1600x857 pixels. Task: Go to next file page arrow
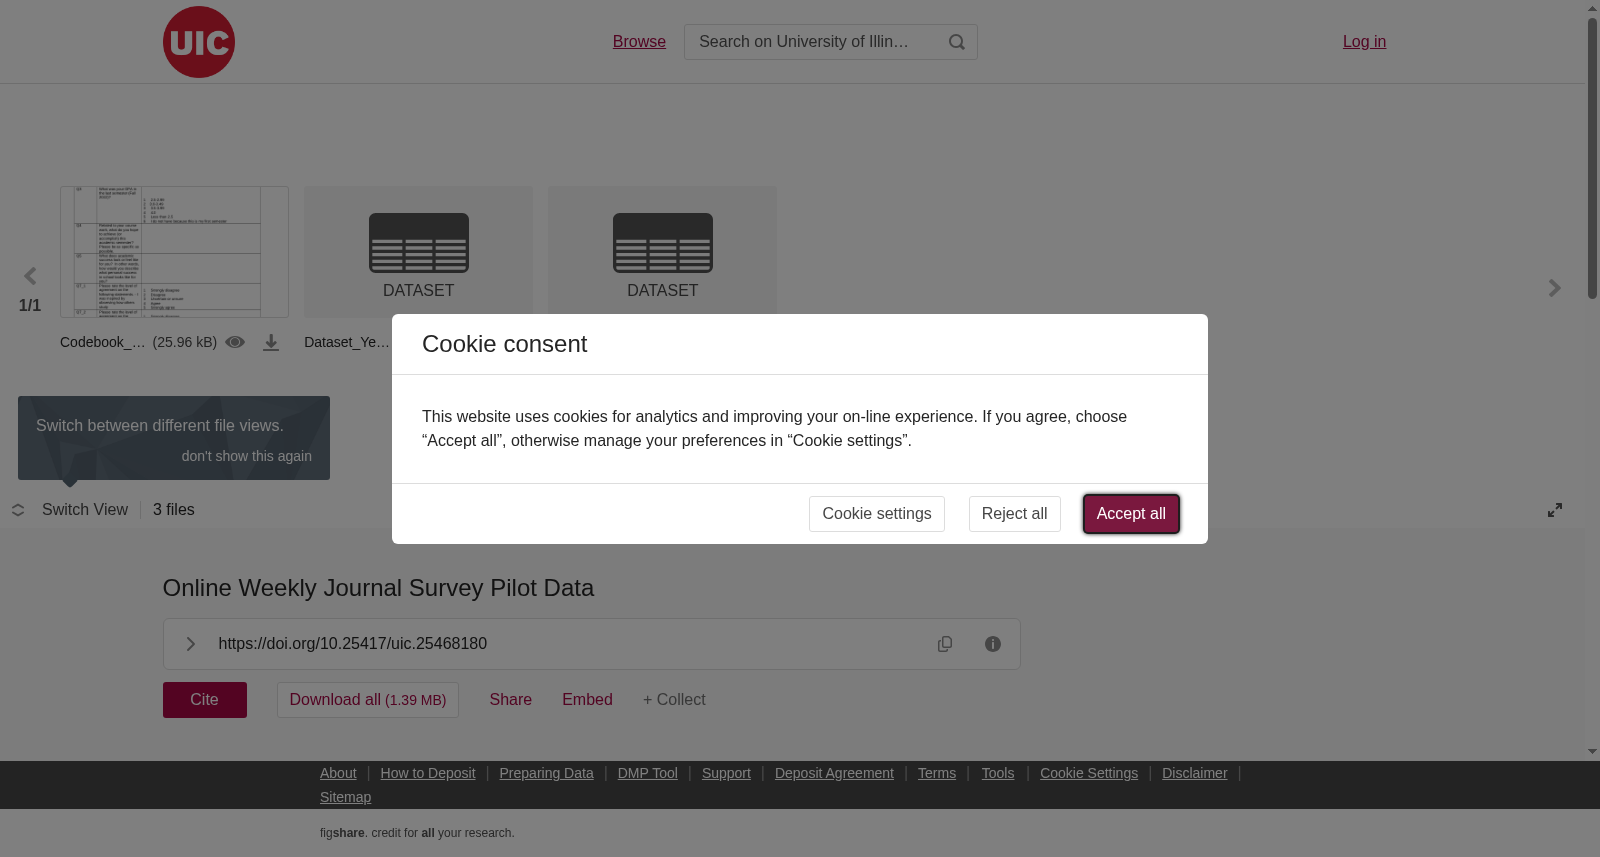tap(1554, 288)
